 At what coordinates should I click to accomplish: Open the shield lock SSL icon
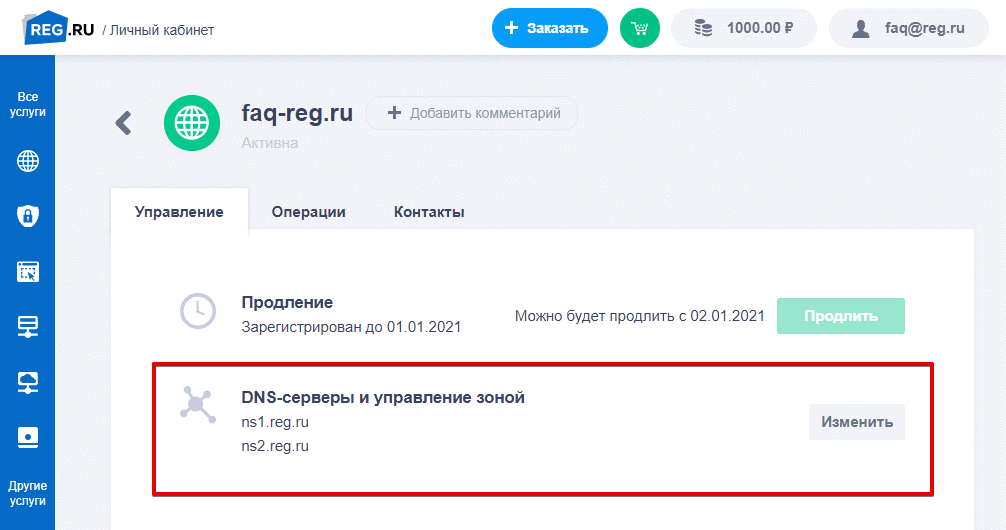coord(28,216)
